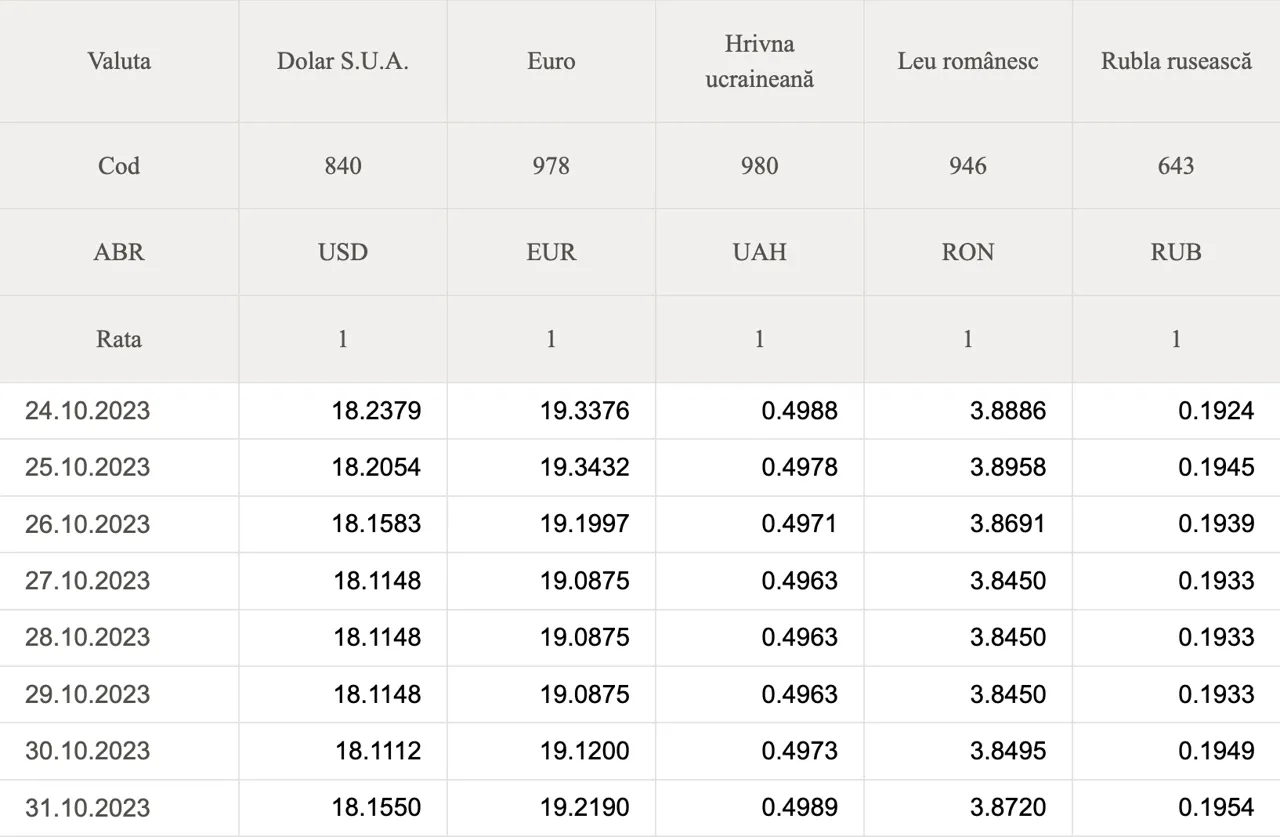Select the 24.10.2023 date row
The height and width of the screenshot is (837, 1280).
[88, 411]
